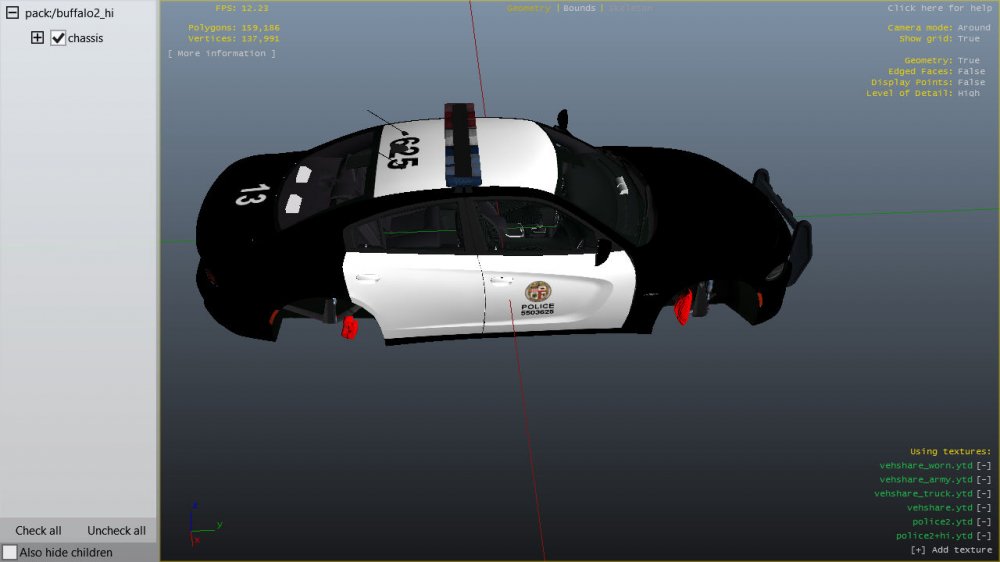Uncheck the chassis visibility checkbox

point(58,38)
